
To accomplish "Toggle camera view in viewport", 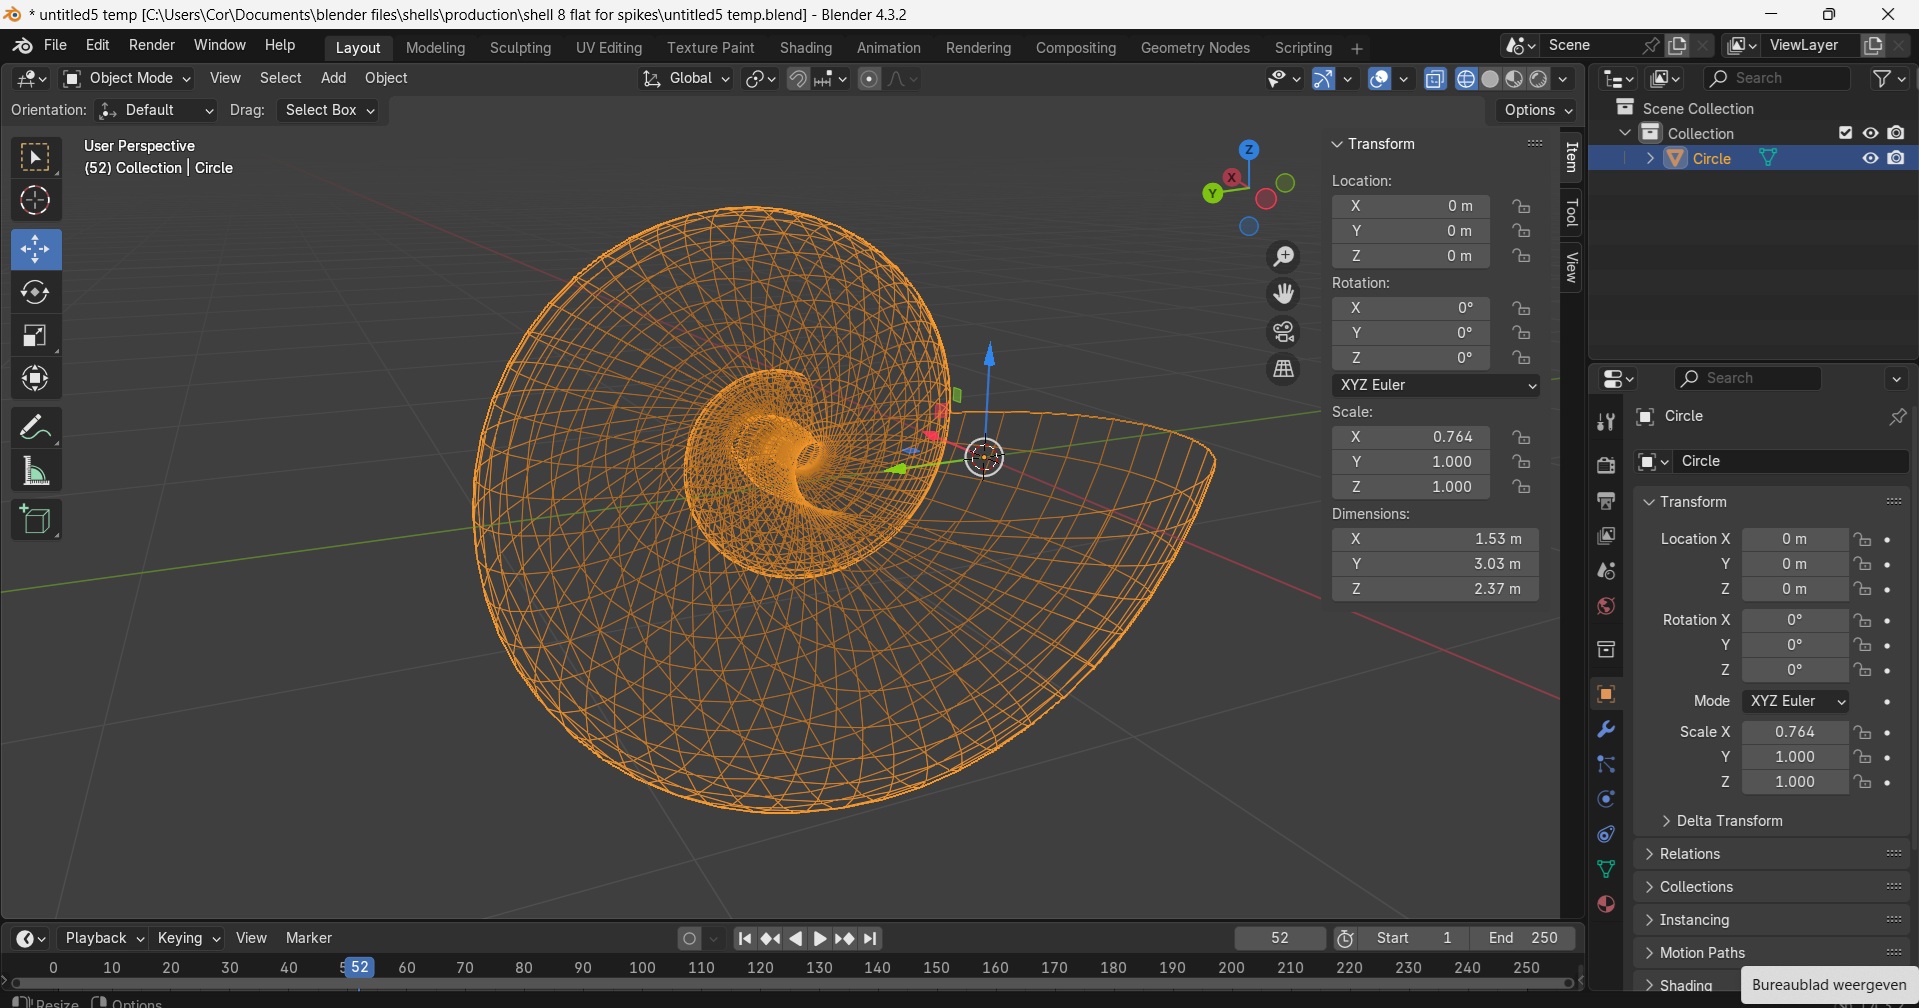I will pyautogui.click(x=1284, y=332).
